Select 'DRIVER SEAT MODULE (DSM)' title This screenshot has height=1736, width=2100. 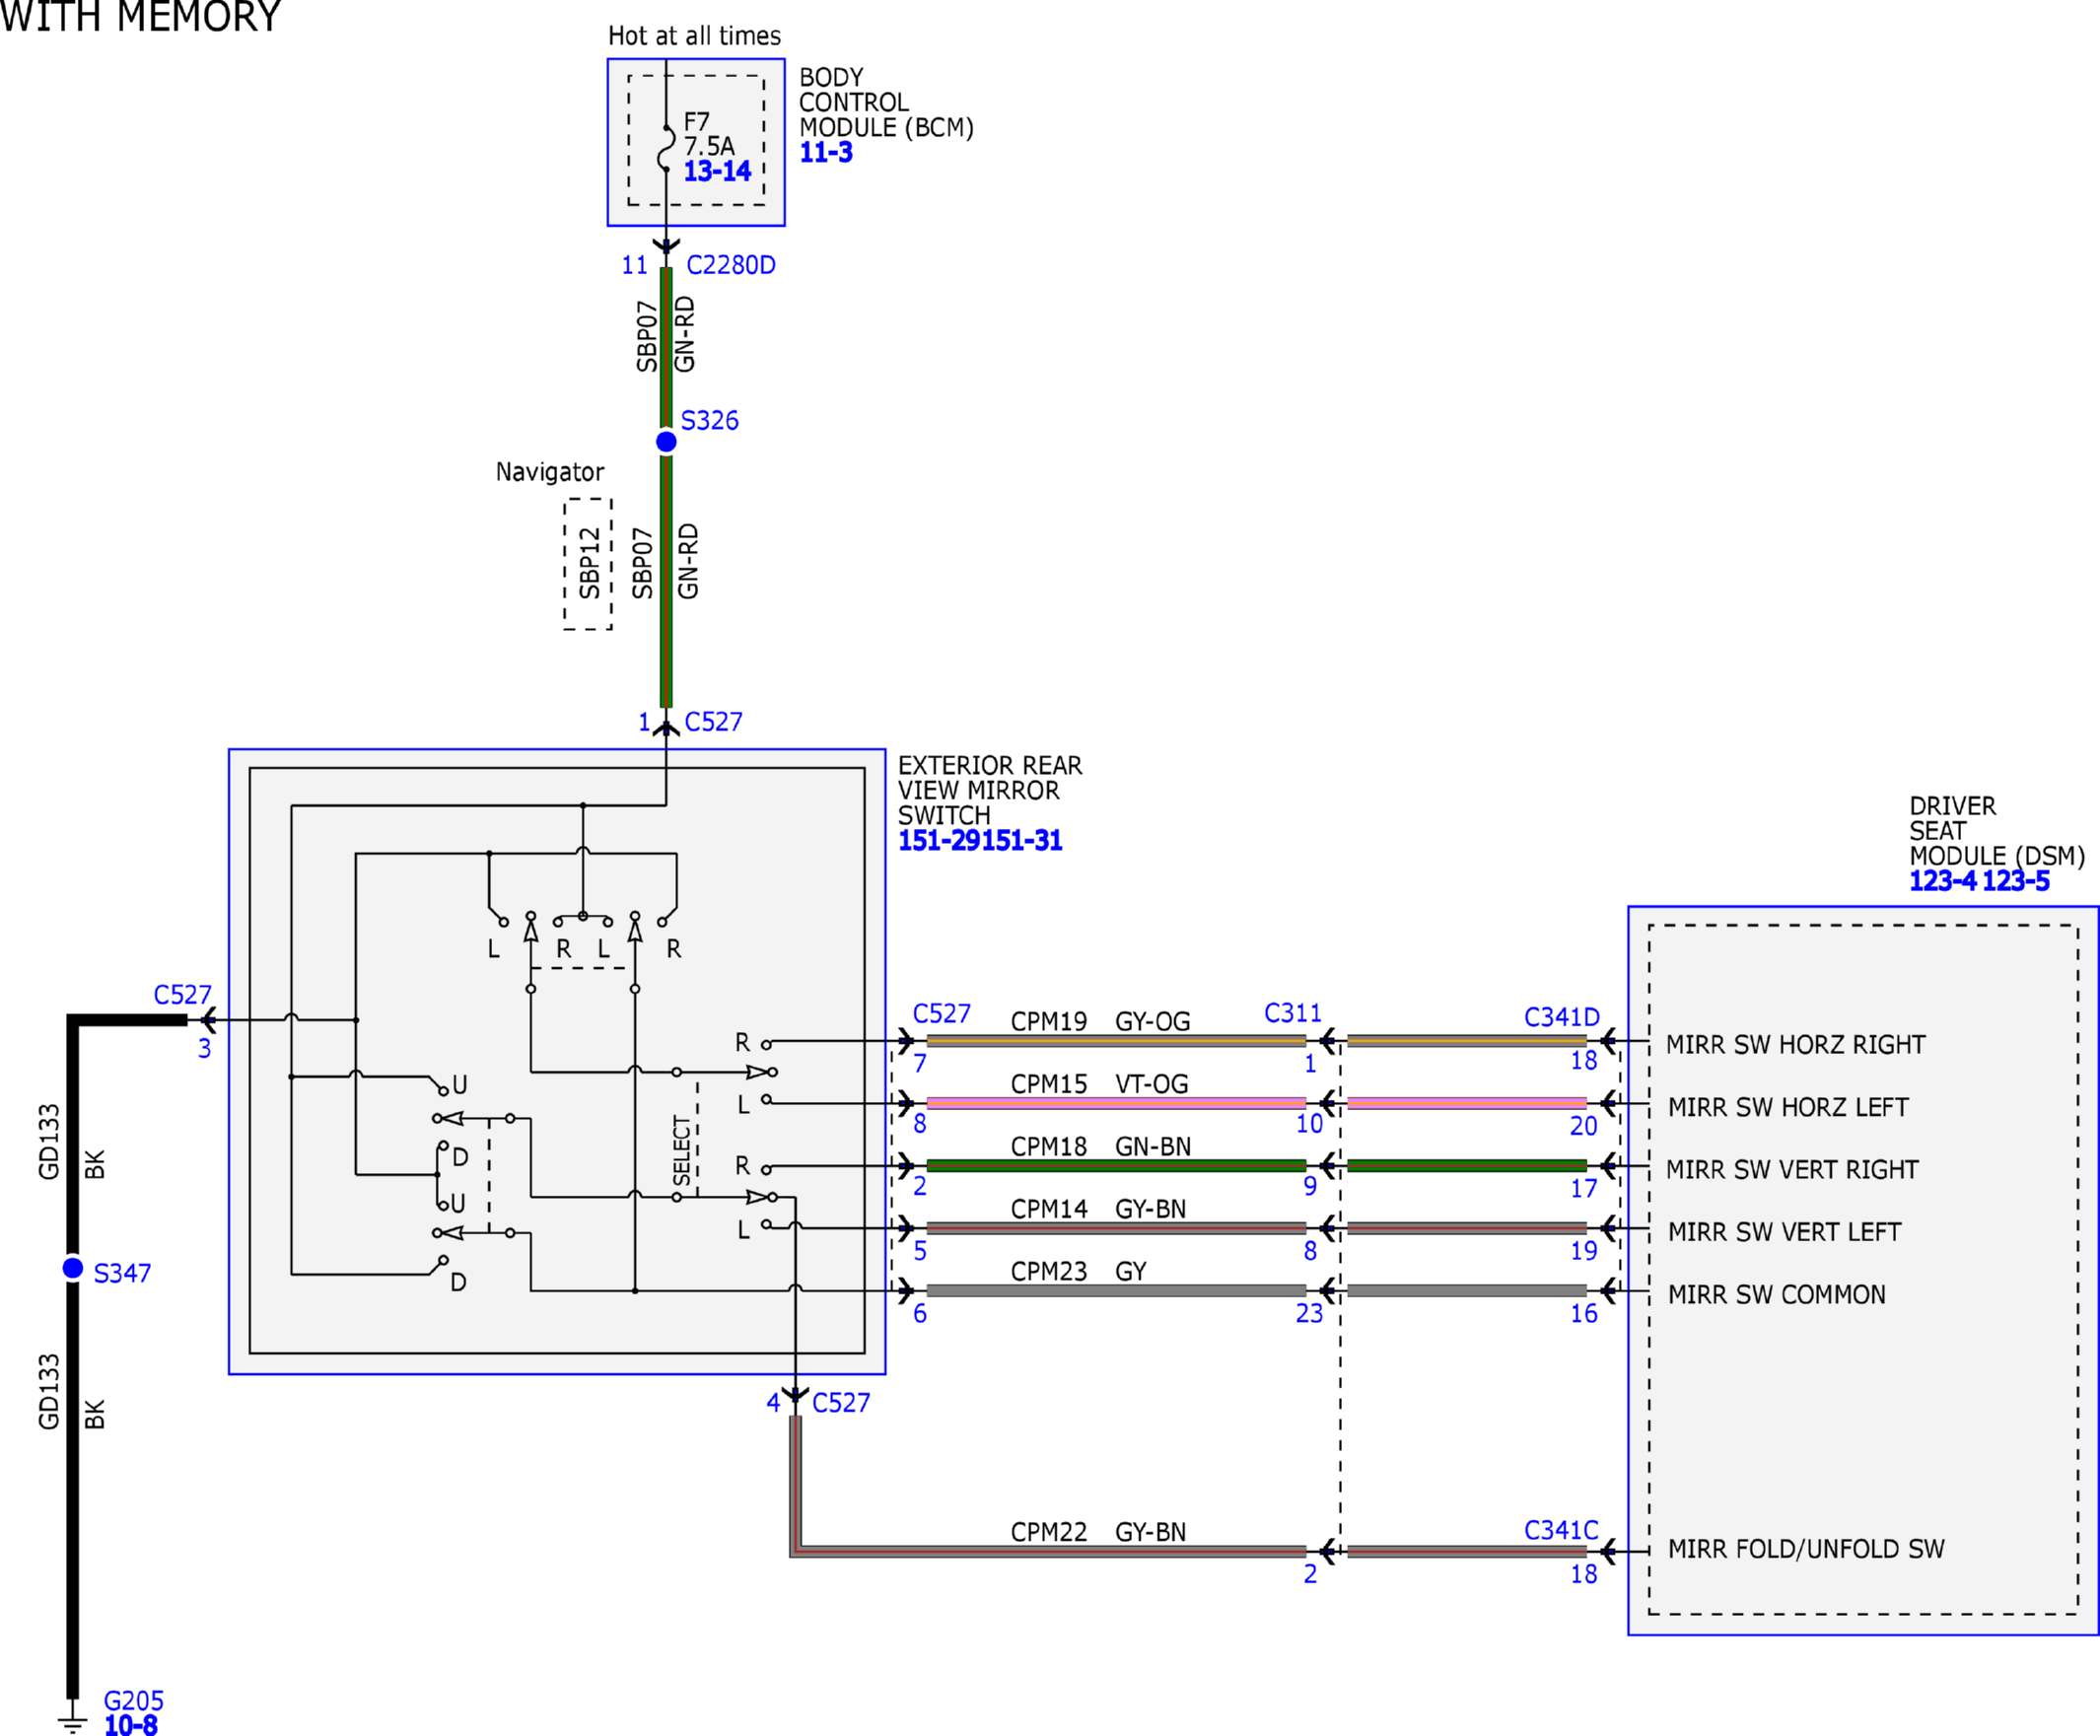pos(1997,831)
